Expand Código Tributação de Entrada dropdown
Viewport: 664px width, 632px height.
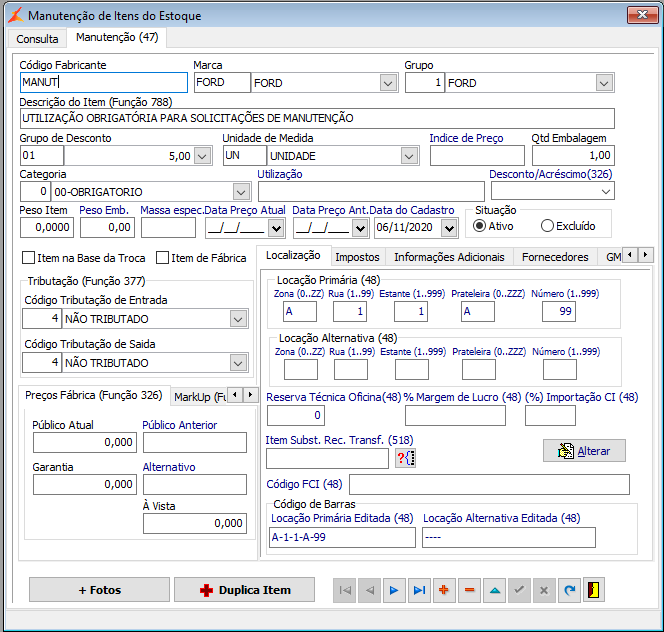(x=238, y=319)
